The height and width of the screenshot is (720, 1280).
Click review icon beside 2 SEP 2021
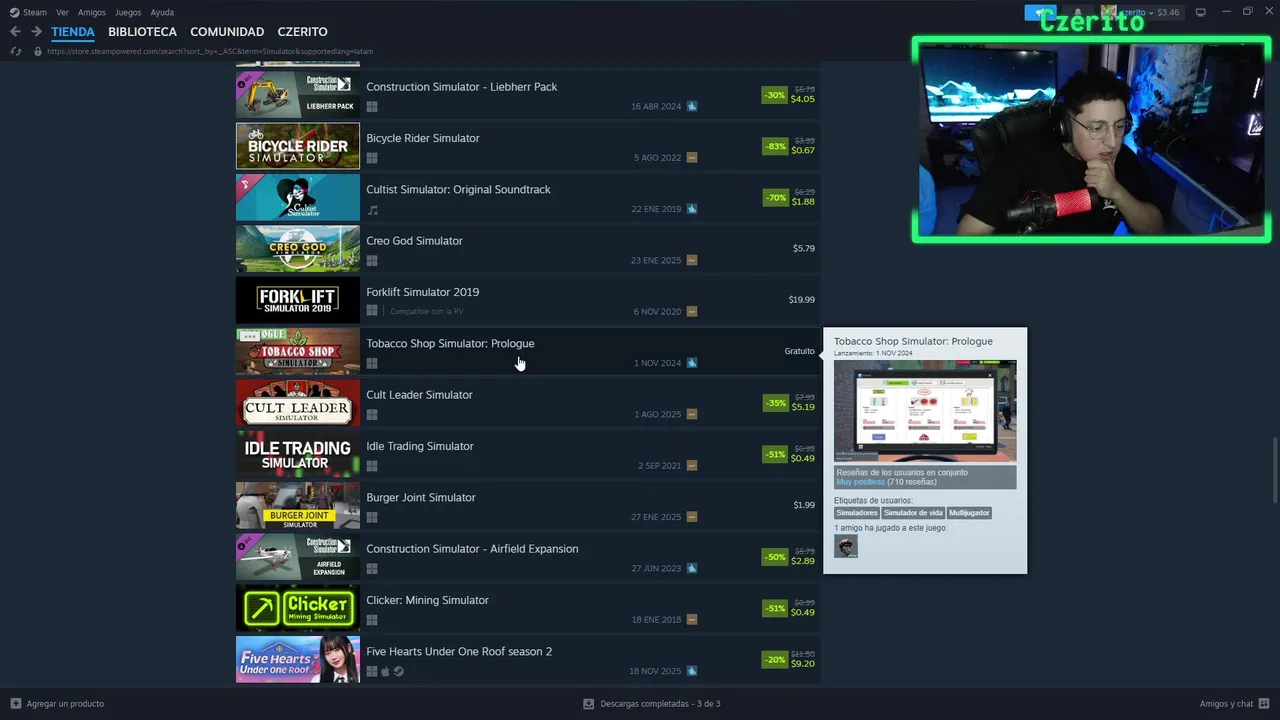coord(692,466)
